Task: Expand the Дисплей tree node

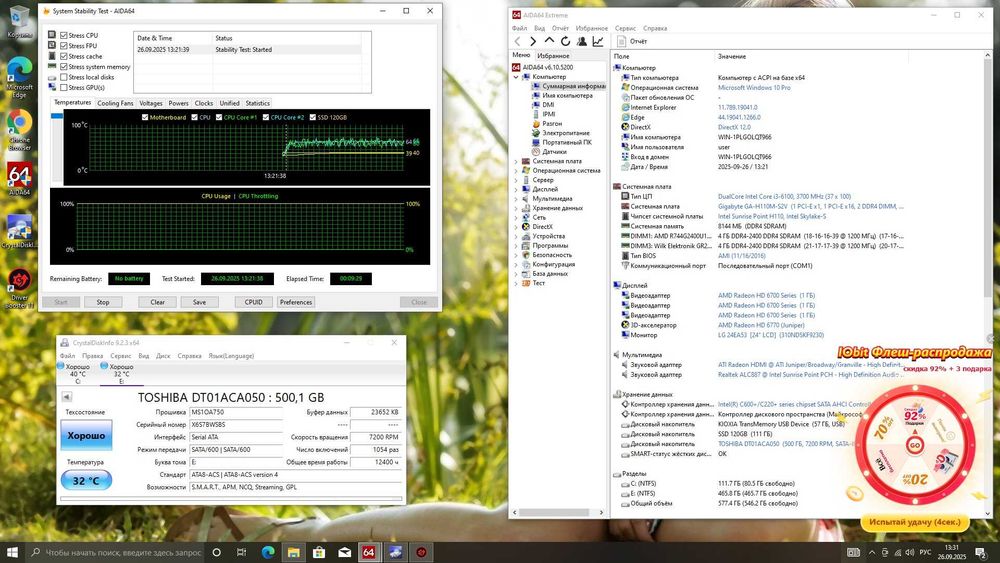Action: [516, 189]
